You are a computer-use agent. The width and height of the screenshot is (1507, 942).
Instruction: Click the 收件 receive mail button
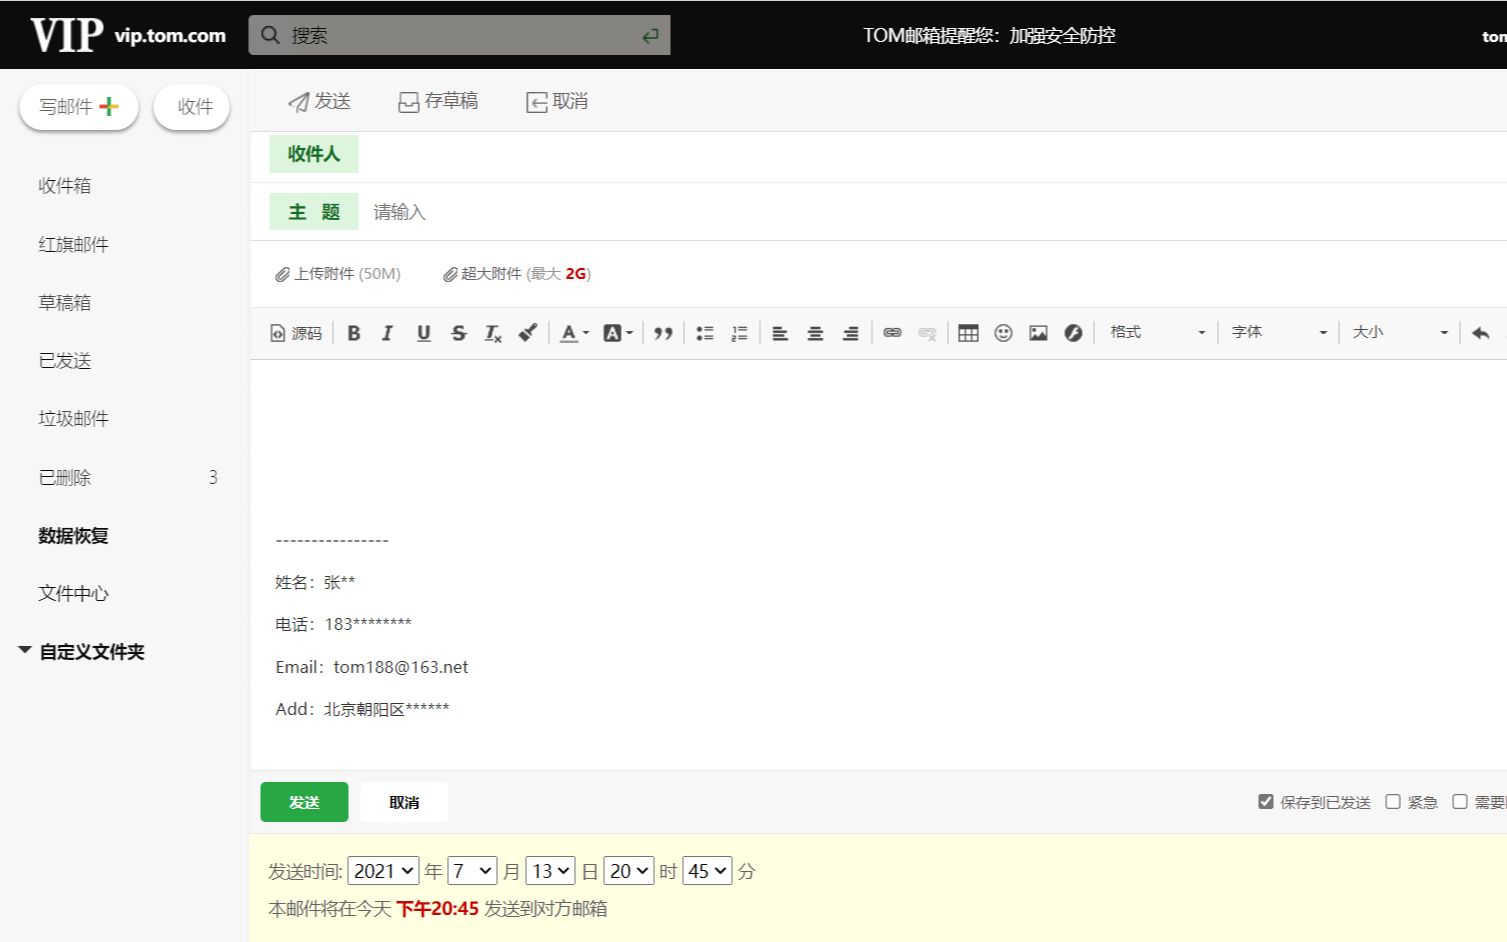click(192, 107)
